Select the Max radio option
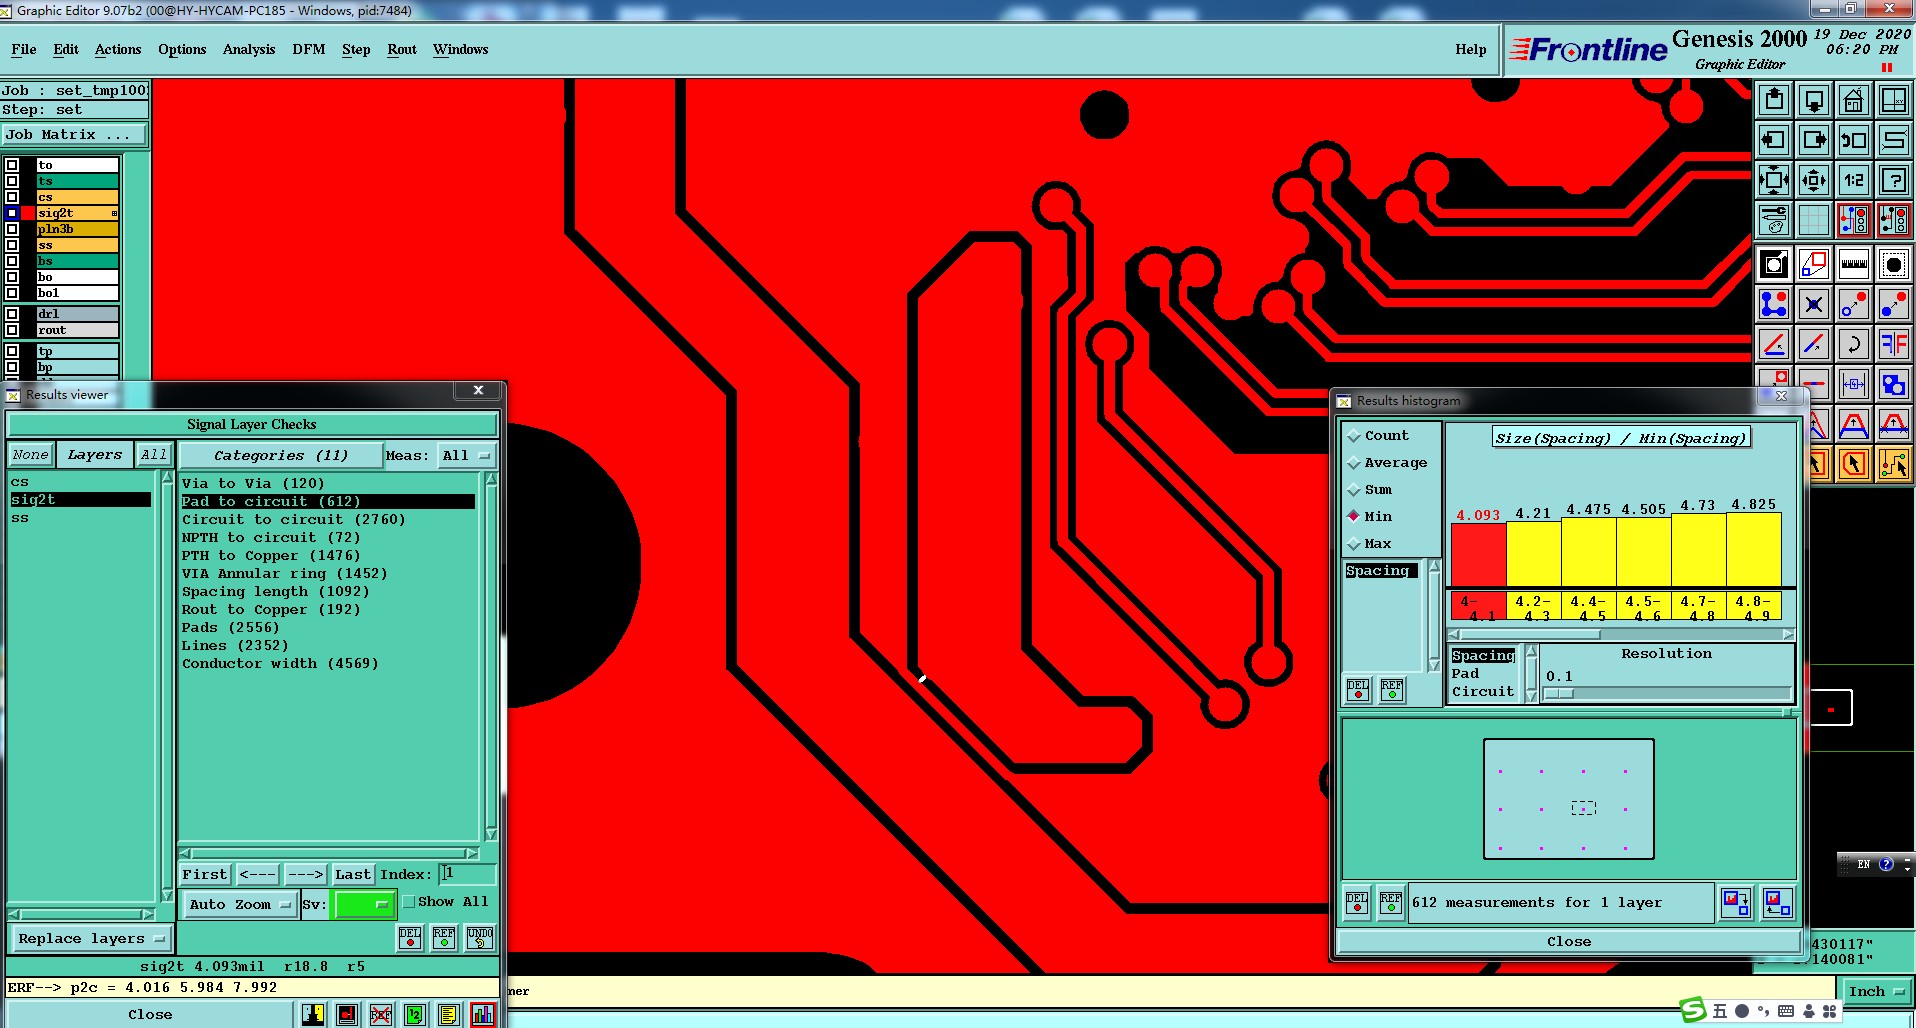The image size is (1916, 1028). [x=1370, y=544]
